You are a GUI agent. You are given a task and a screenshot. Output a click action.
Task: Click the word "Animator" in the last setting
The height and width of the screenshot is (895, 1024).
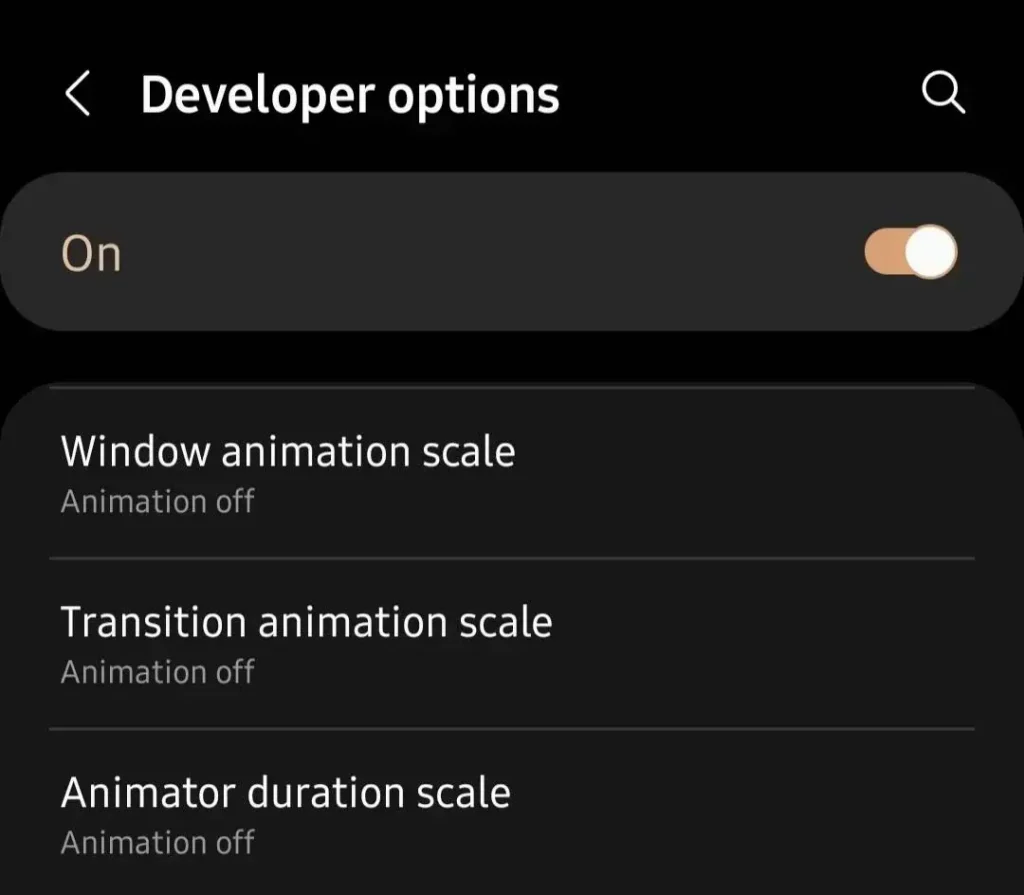pos(148,793)
